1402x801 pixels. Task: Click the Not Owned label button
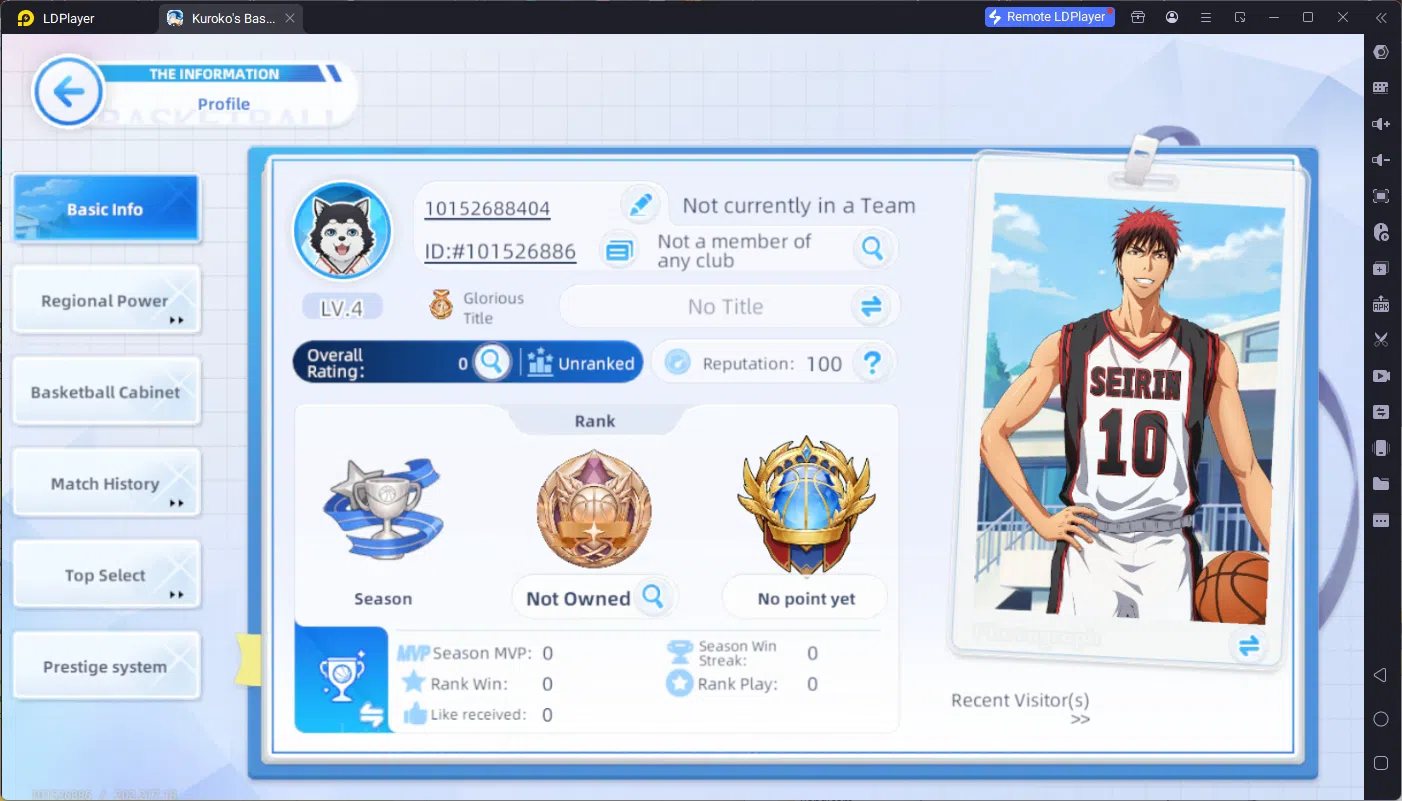[x=578, y=598]
